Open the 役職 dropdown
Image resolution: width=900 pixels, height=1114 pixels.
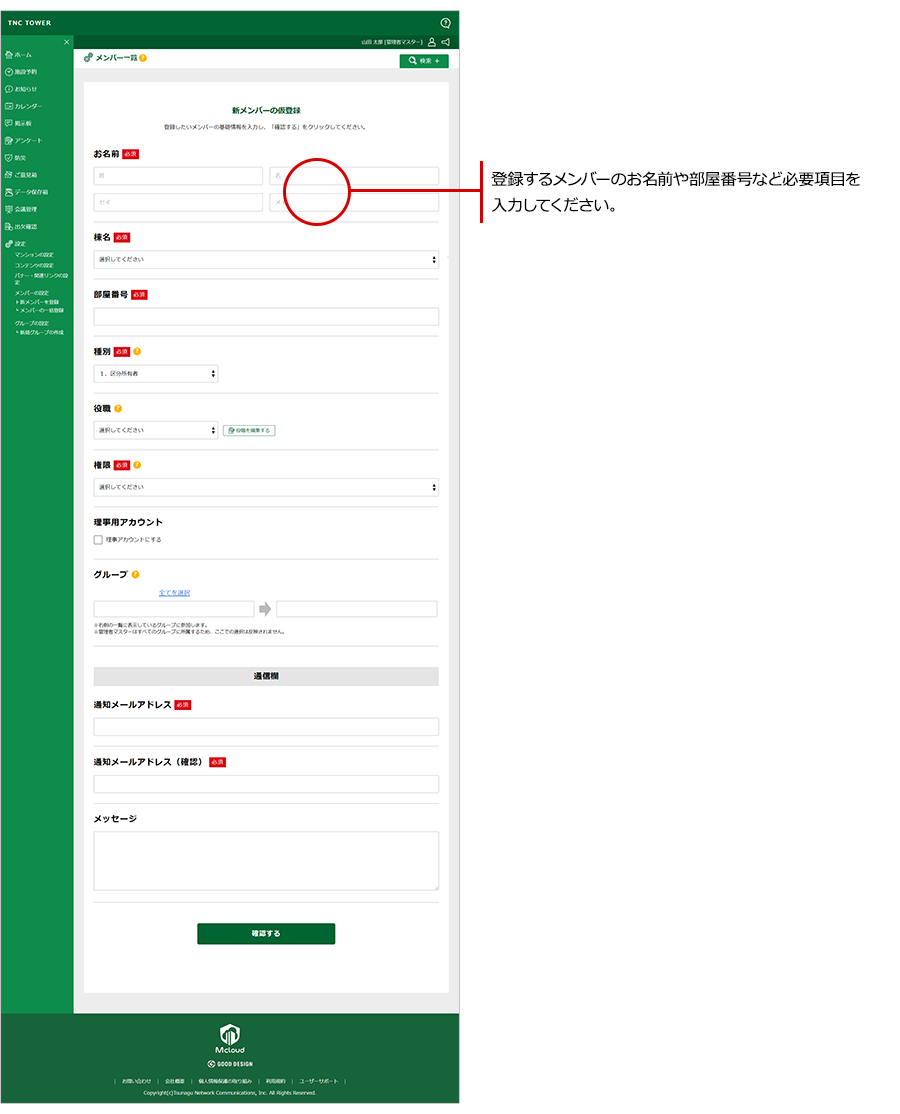coord(156,430)
